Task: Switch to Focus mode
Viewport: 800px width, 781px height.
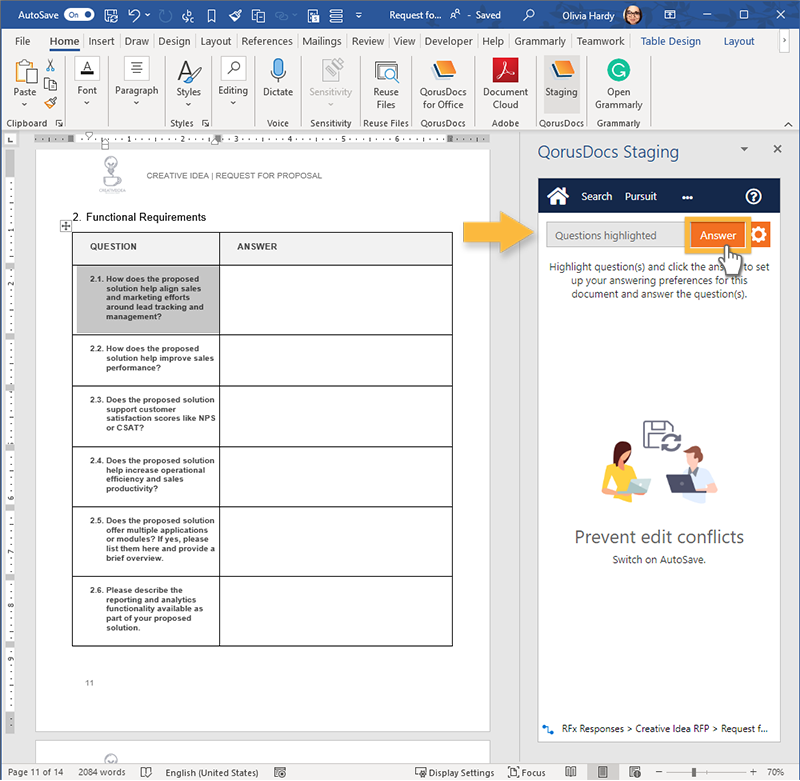Action: click(x=527, y=773)
